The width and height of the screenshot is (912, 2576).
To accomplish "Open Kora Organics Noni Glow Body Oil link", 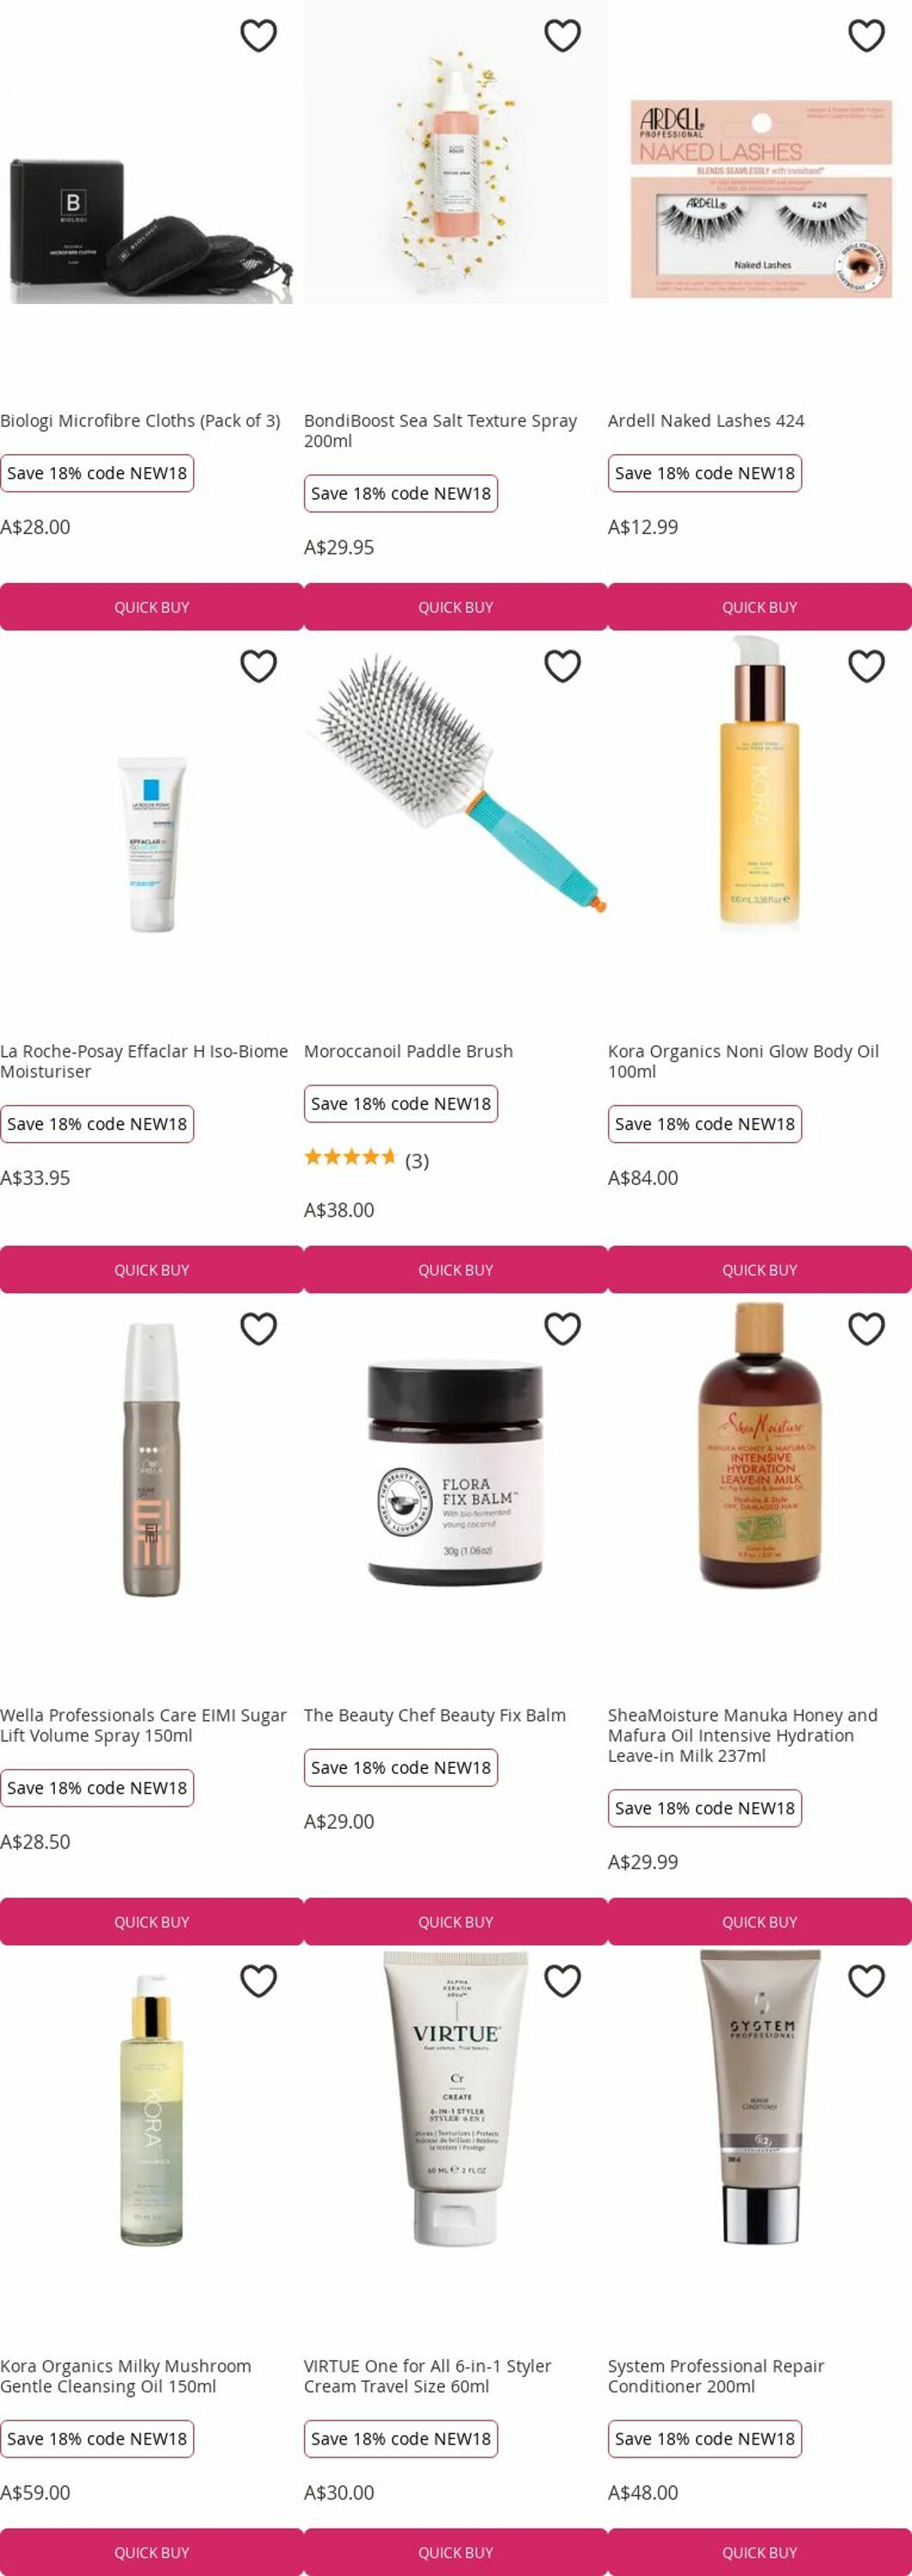I will coord(743,1061).
